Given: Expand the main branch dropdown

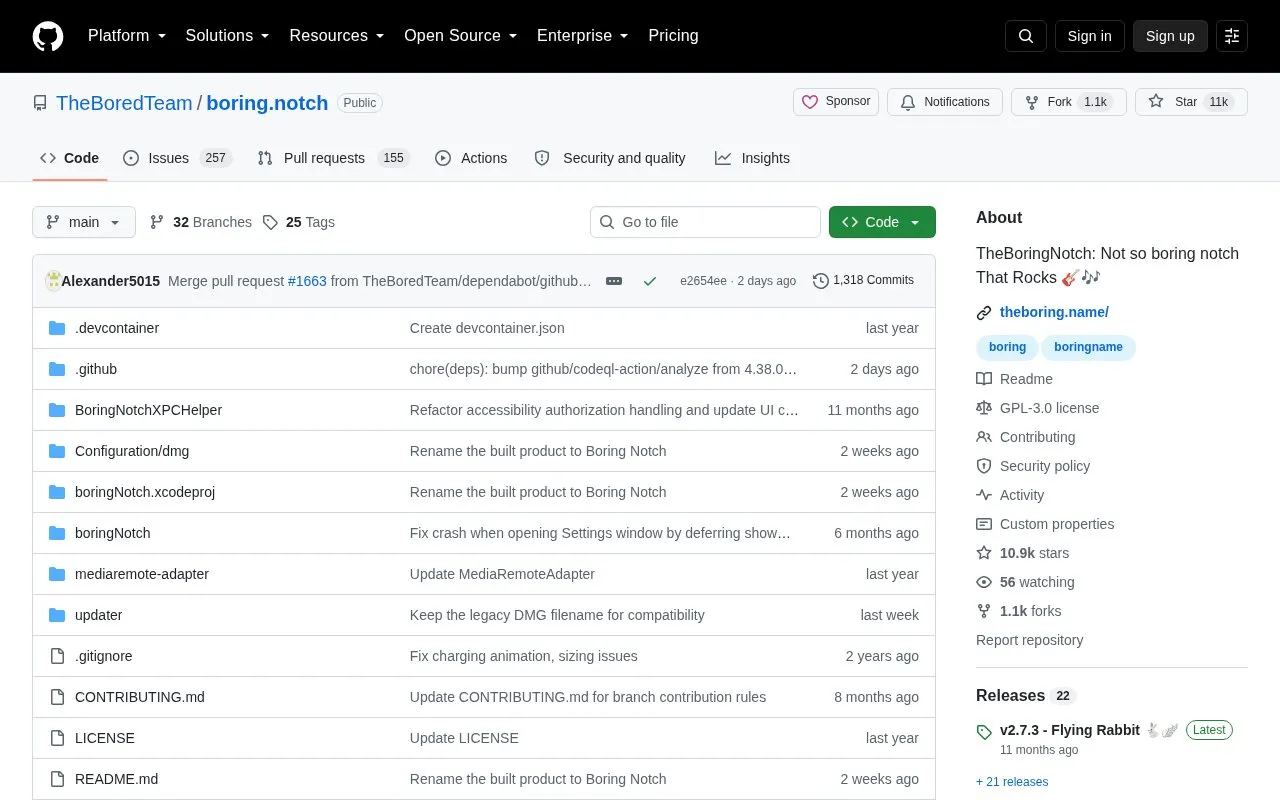Looking at the screenshot, I should click(84, 222).
